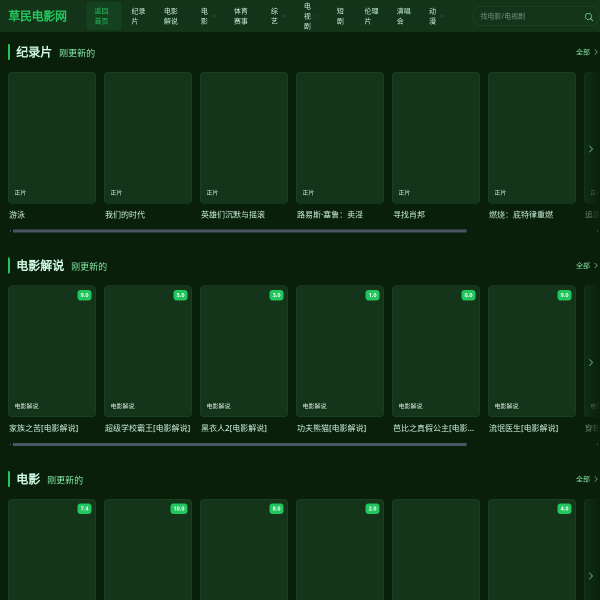View all in 纪录片 section via 全部
Image resolution: width=600 pixels, height=600 pixels.
(587, 52)
